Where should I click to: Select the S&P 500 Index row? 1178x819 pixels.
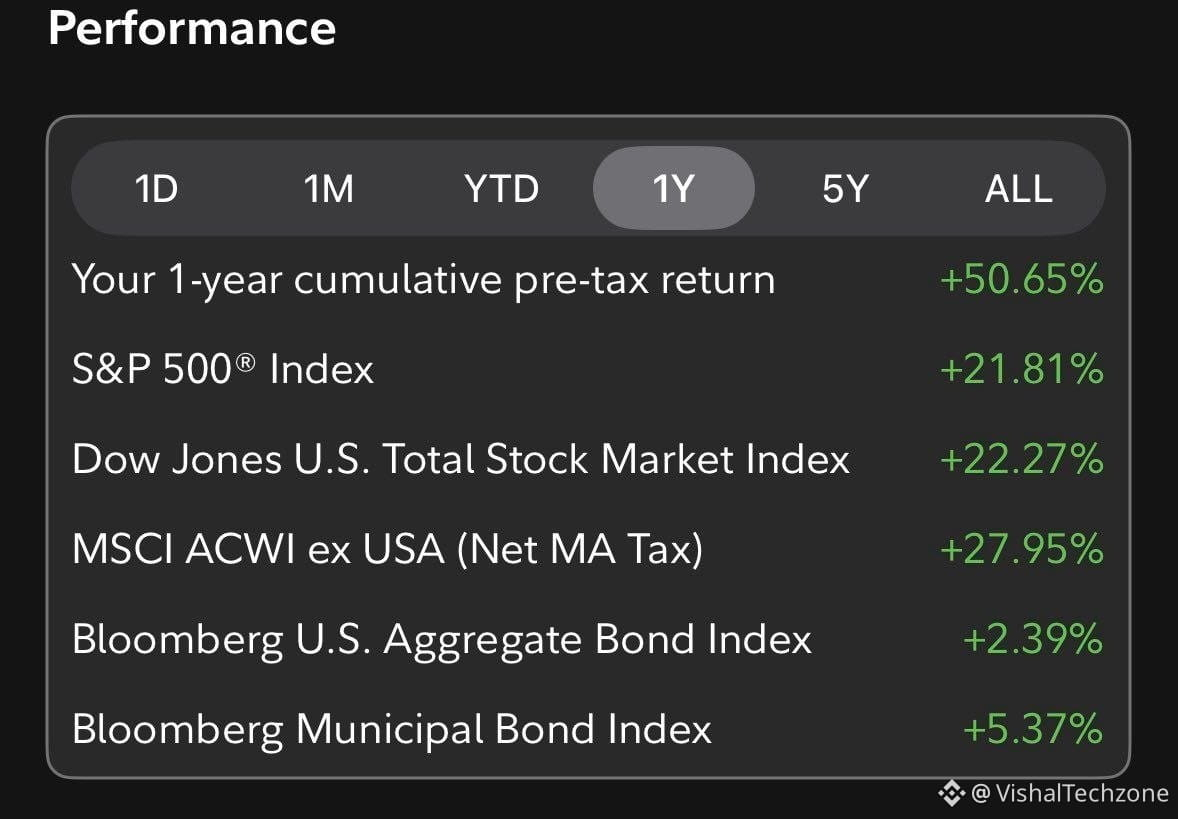click(x=587, y=369)
